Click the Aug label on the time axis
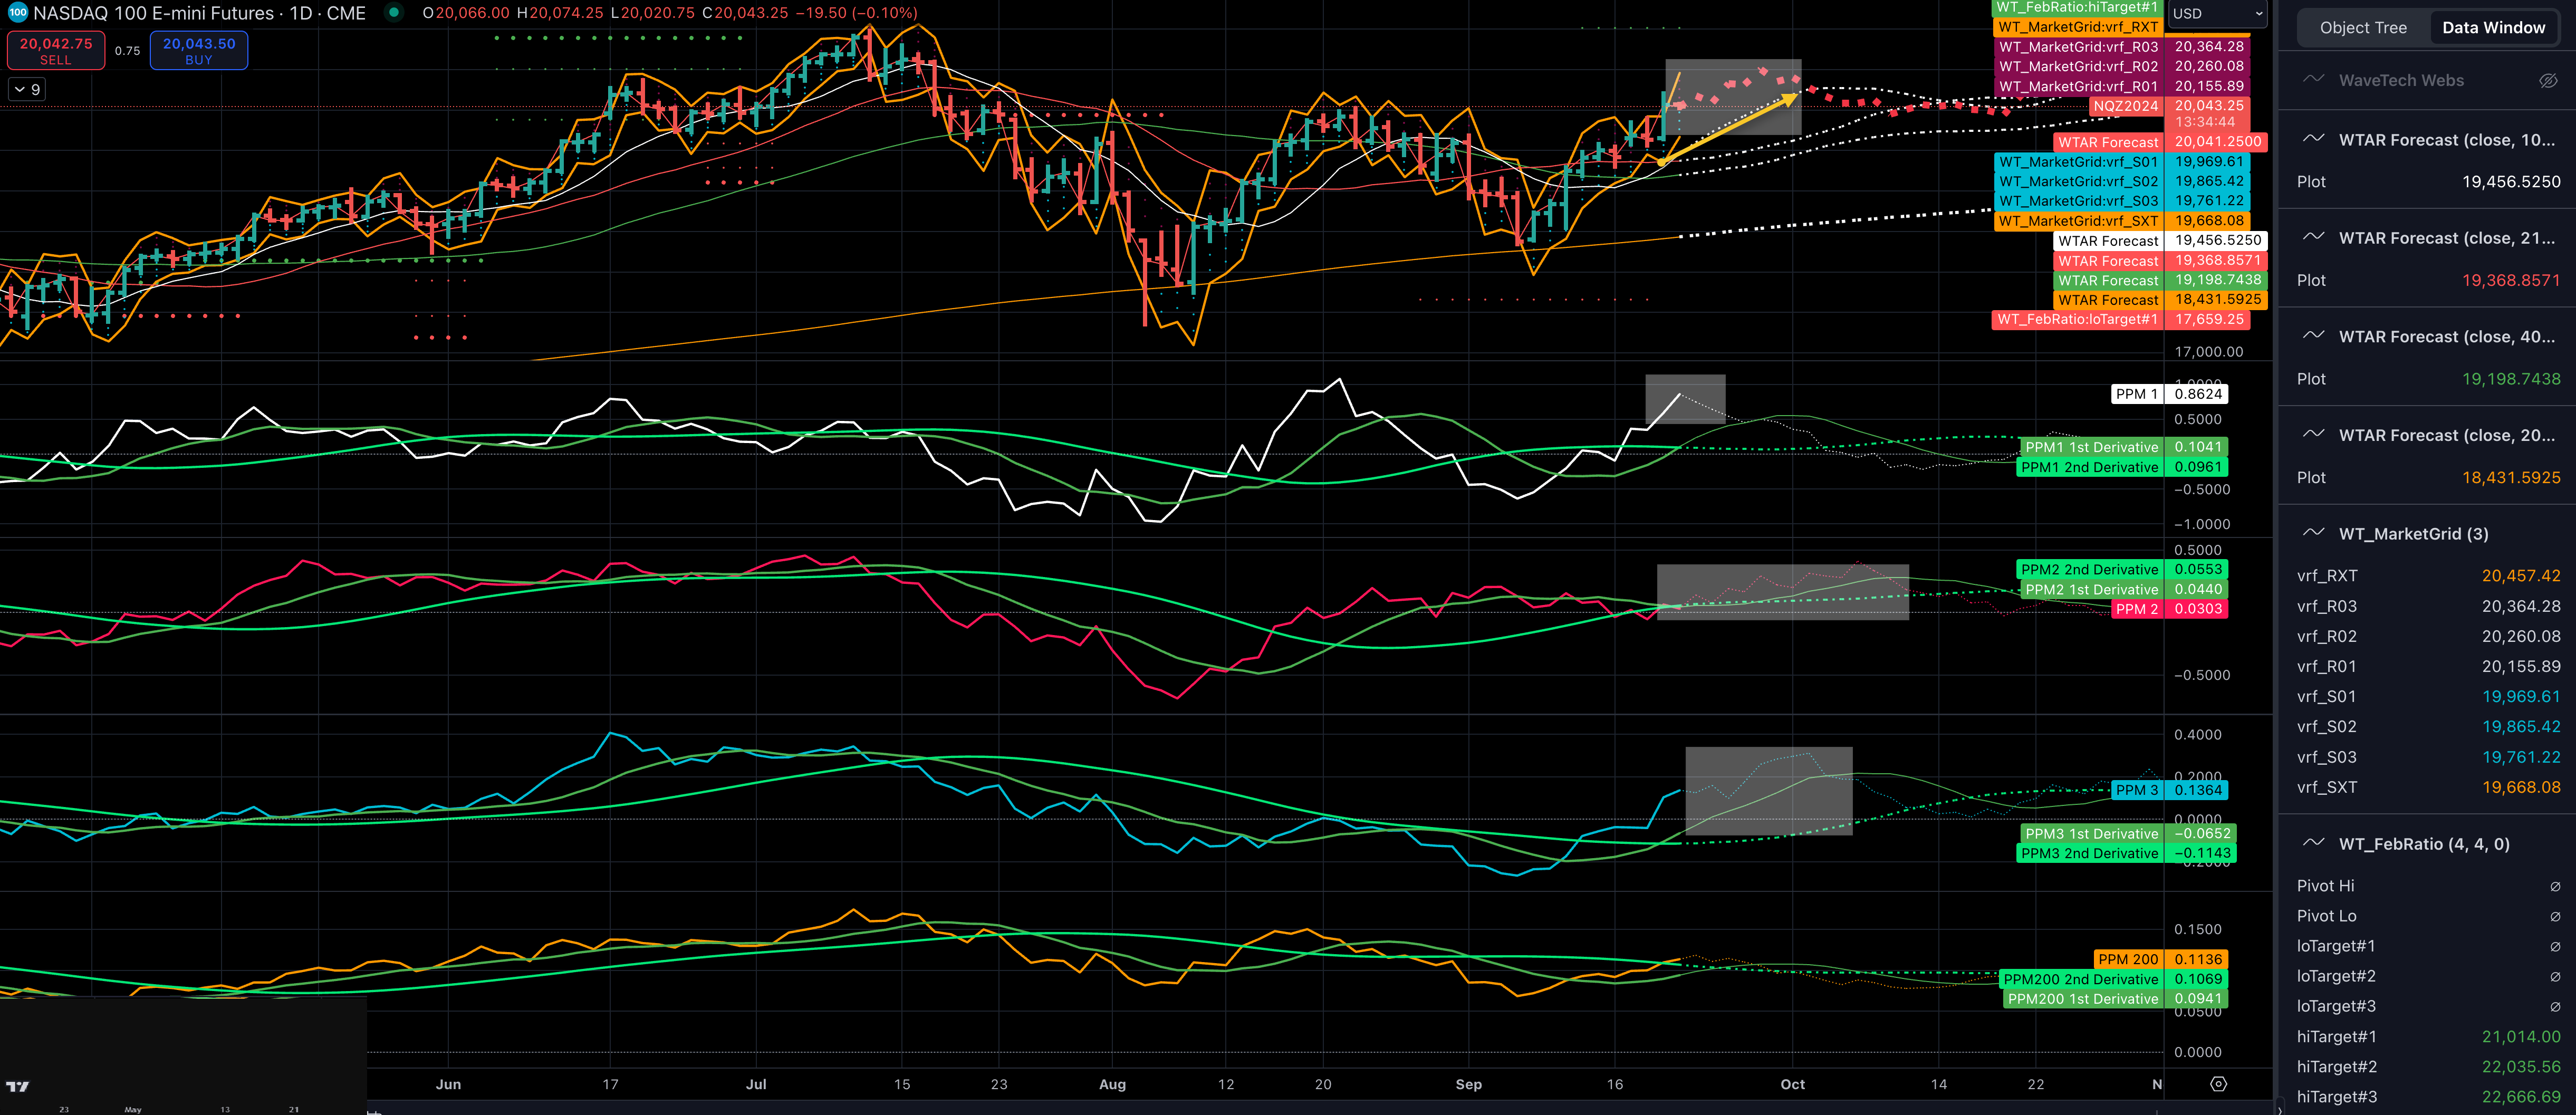 (1112, 1084)
